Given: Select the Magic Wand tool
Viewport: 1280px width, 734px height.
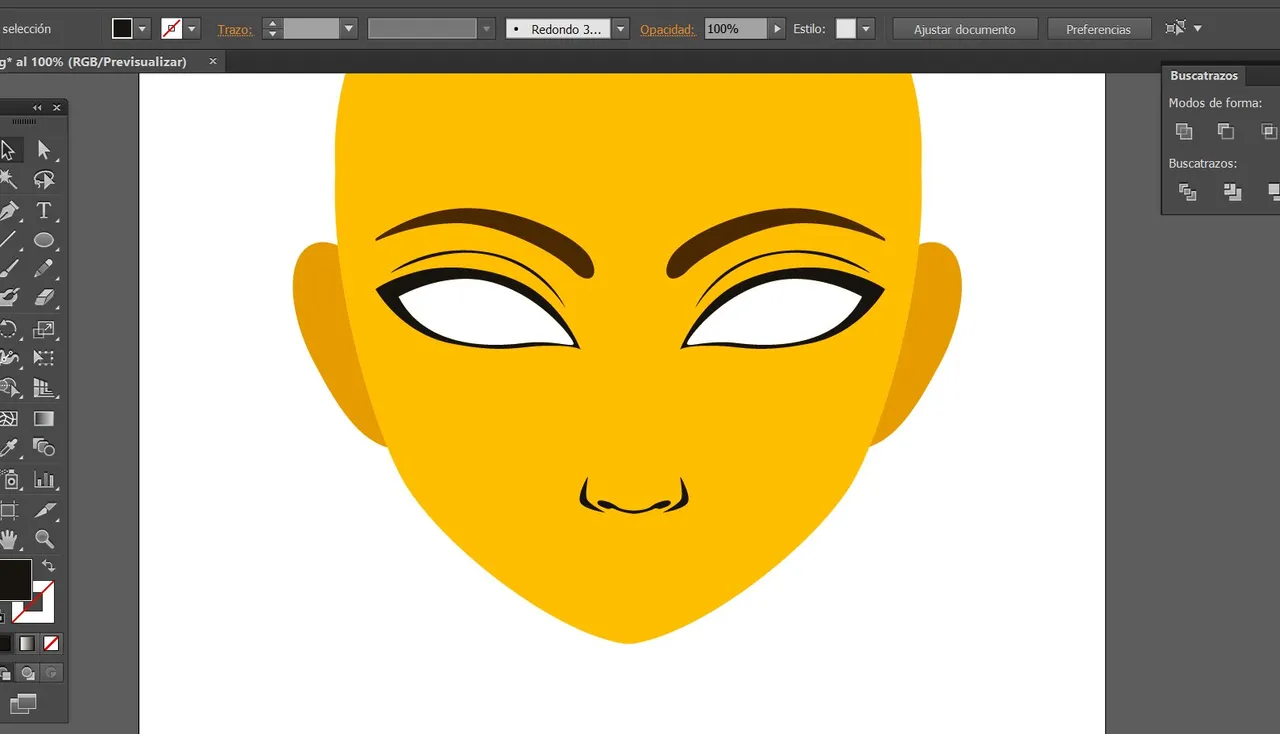Looking at the screenshot, I should tap(8, 180).
